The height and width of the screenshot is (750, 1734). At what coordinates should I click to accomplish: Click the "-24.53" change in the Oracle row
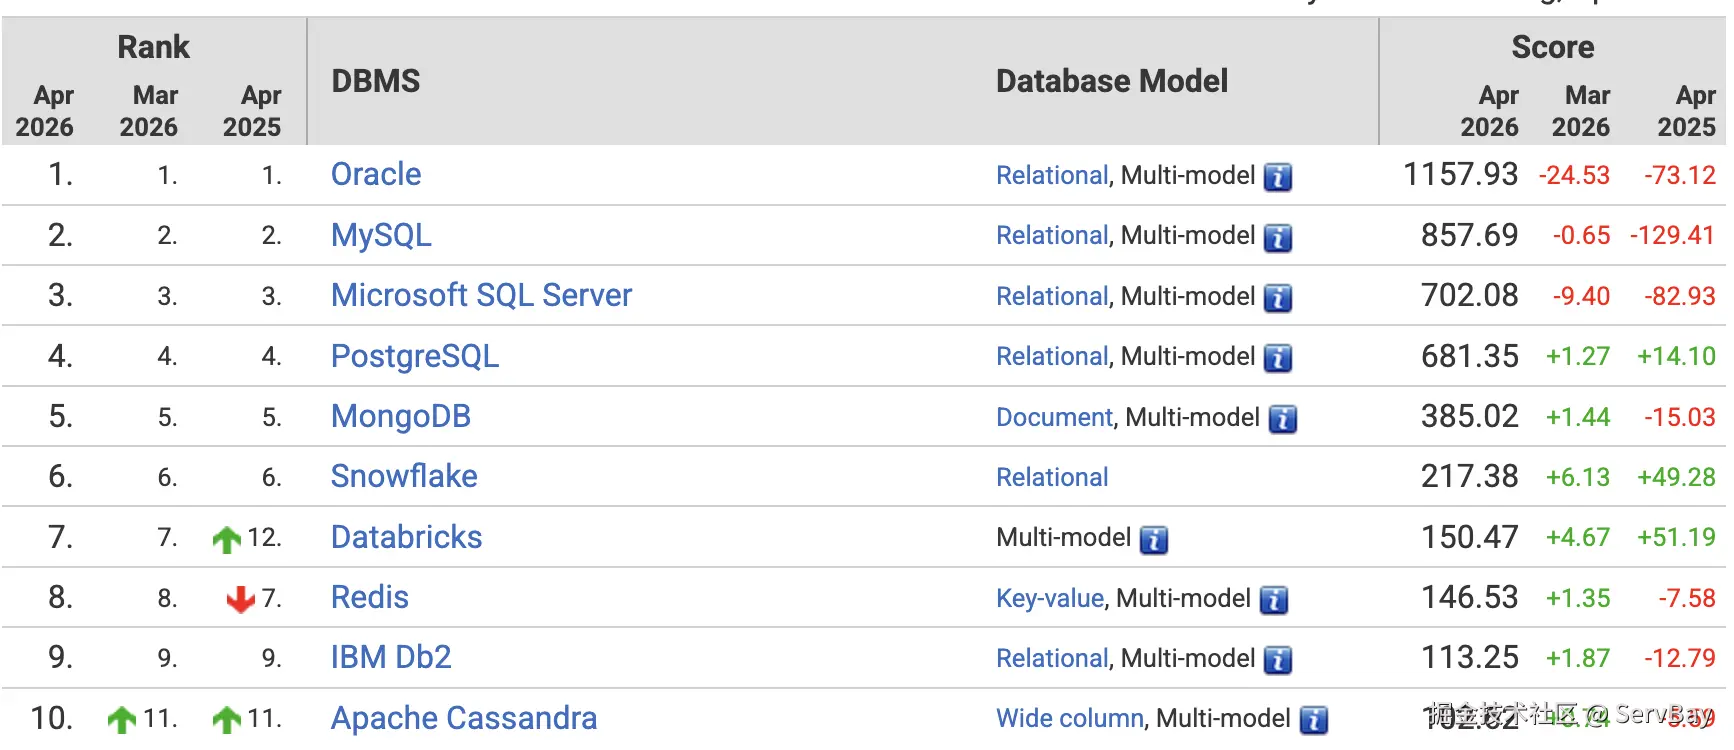1574,175
